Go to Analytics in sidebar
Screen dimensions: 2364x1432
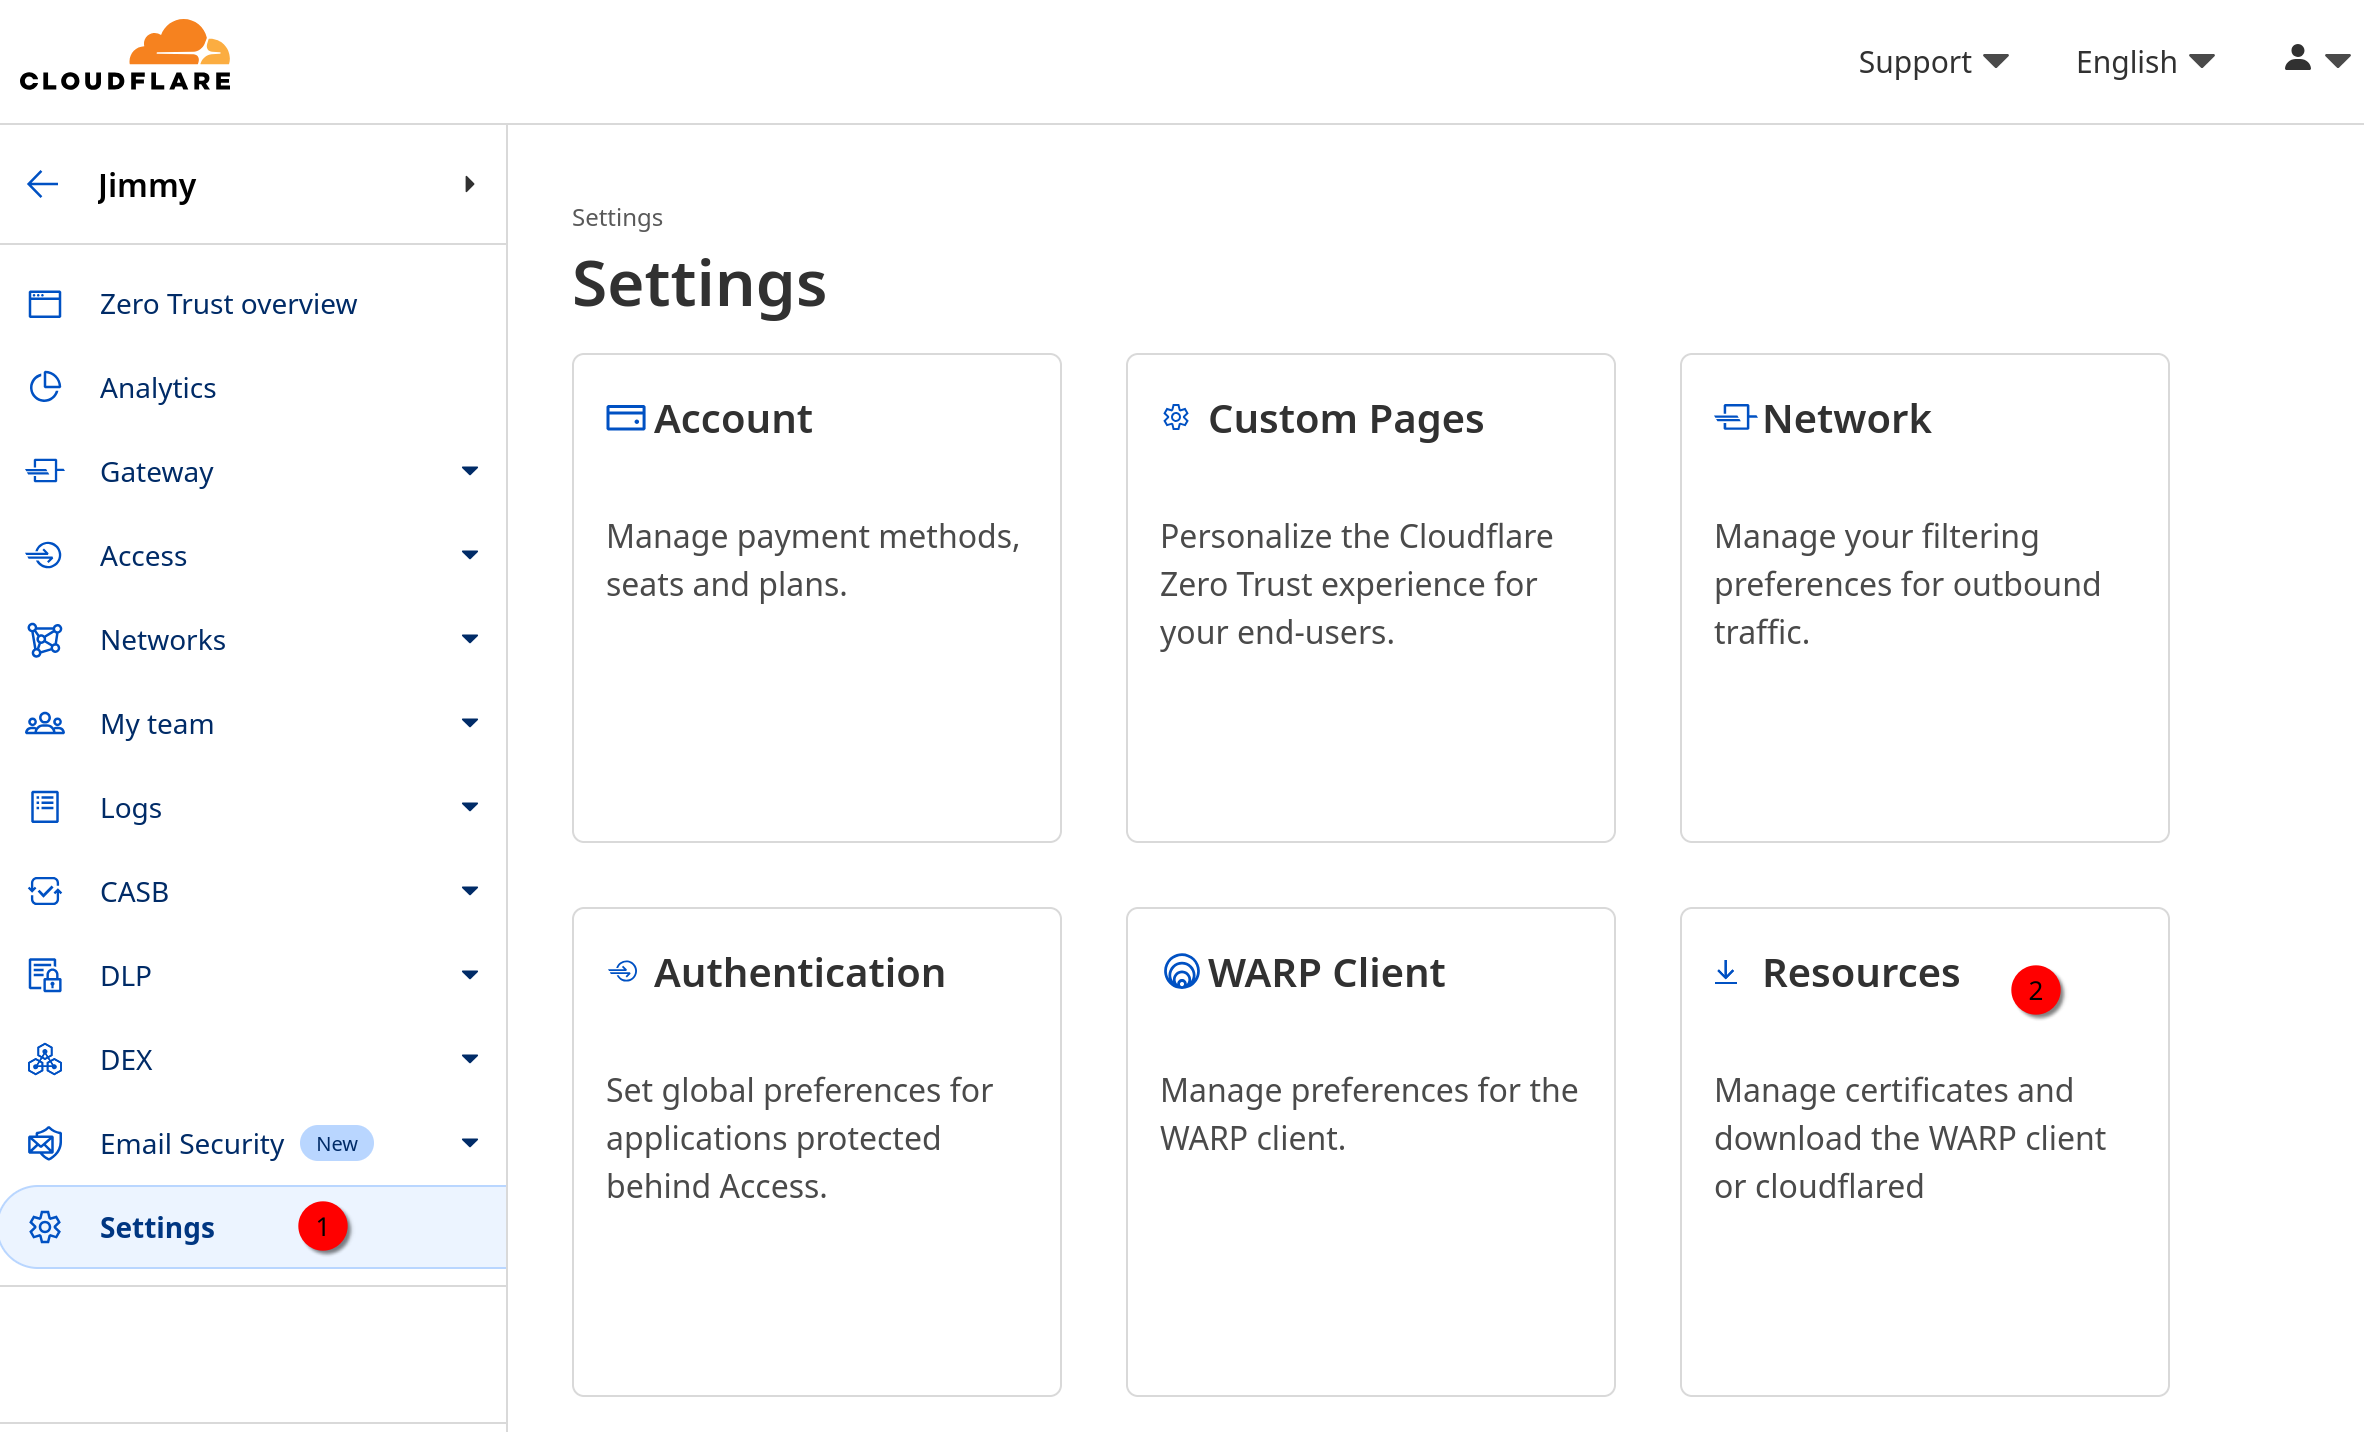click(158, 388)
